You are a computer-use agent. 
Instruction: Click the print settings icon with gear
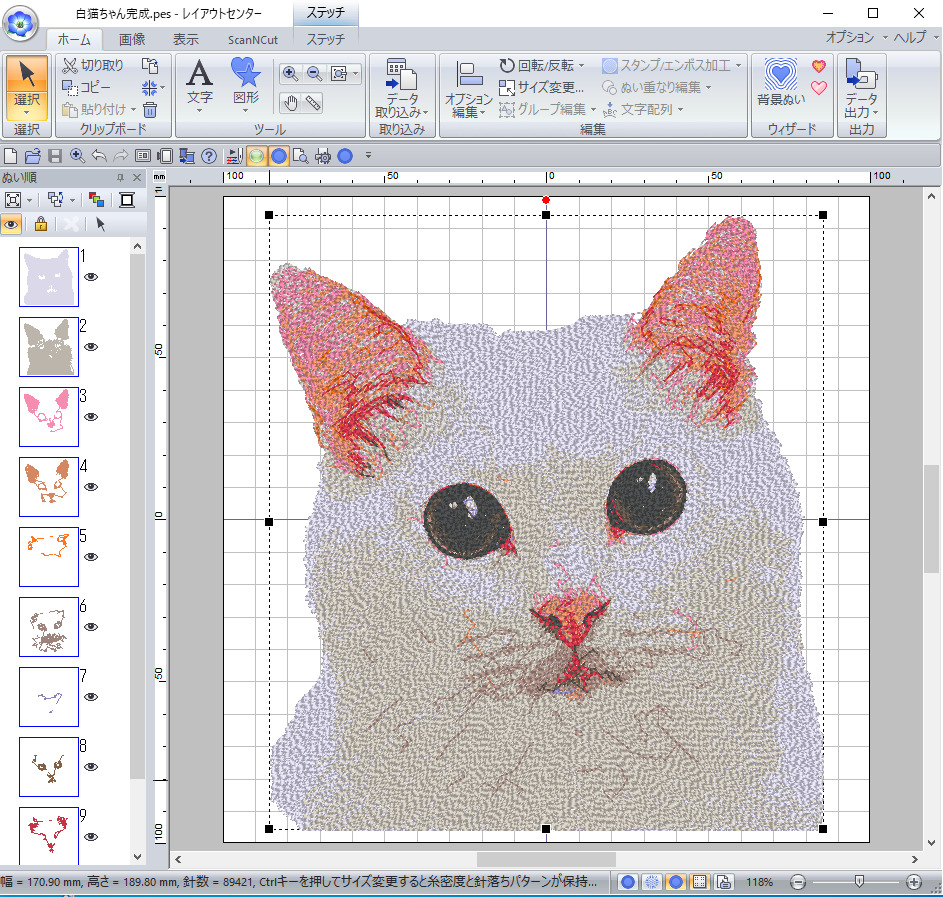[x=323, y=156]
